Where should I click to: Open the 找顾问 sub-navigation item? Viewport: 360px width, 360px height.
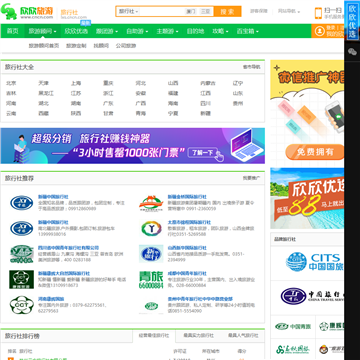tap(101, 46)
